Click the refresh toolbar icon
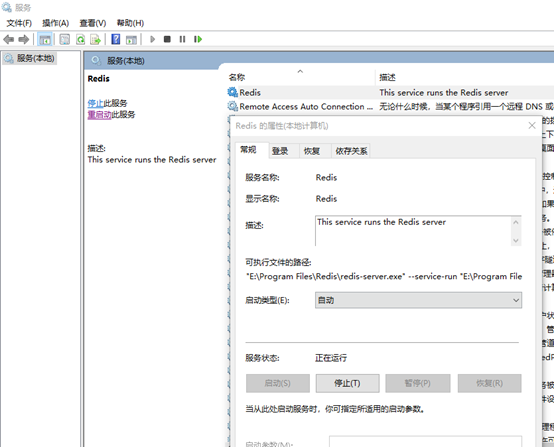This screenshot has height=447, width=554. (81, 39)
